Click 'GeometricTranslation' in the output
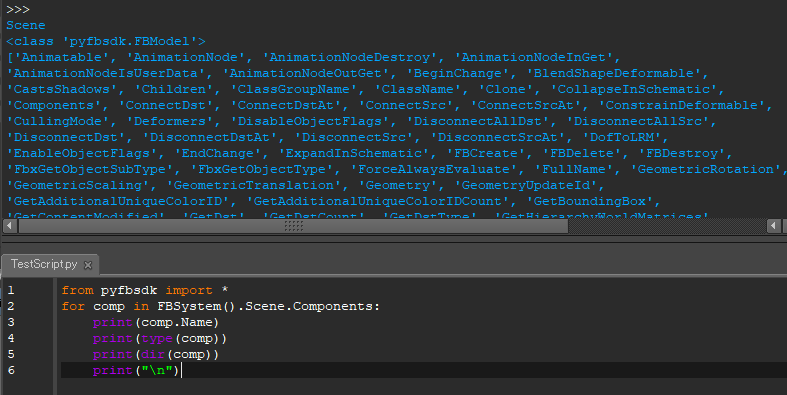Viewport: 787px width, 395px height. 253,185
